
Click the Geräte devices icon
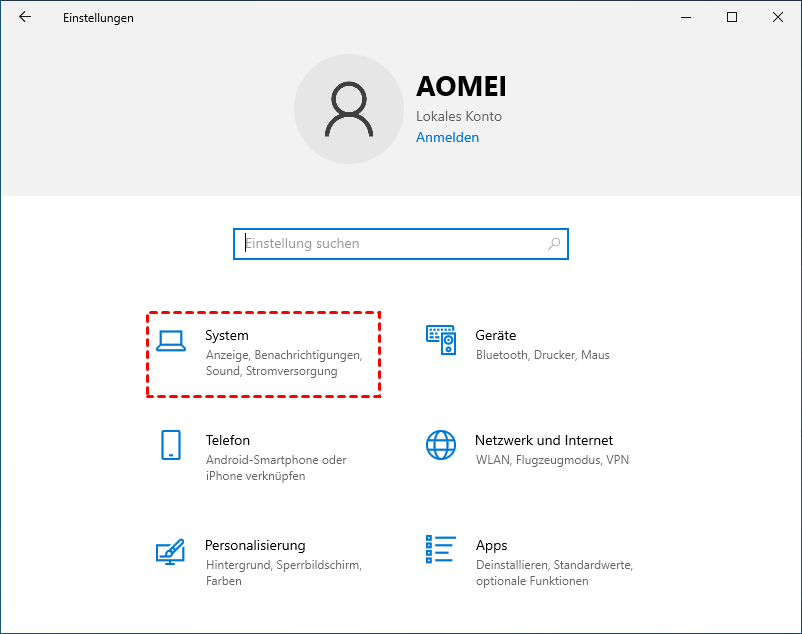click(441, 341)
